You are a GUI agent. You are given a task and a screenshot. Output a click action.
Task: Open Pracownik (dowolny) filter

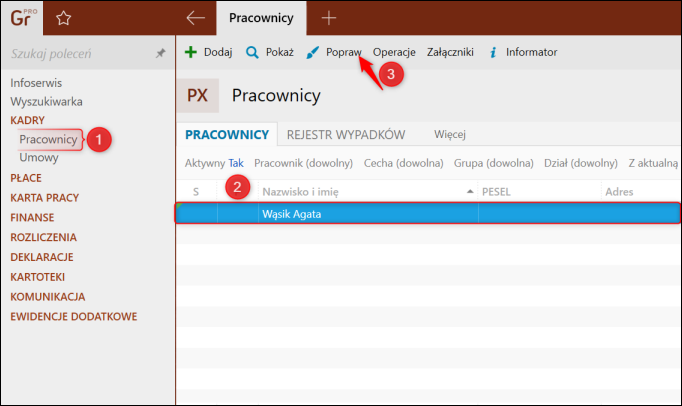[304, 163]
